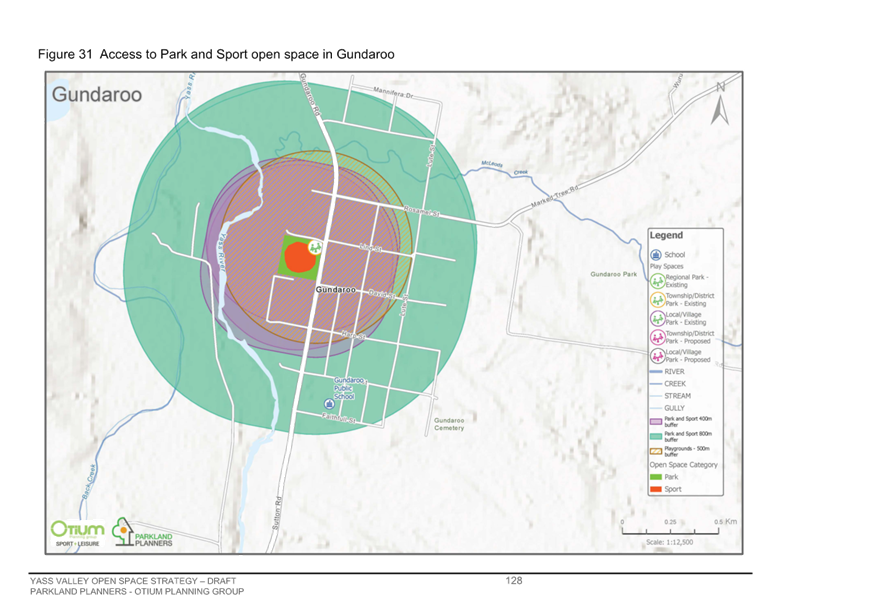Click the orange sport field on map
Viewport: 869px width, 600px height.
point(300,258)
